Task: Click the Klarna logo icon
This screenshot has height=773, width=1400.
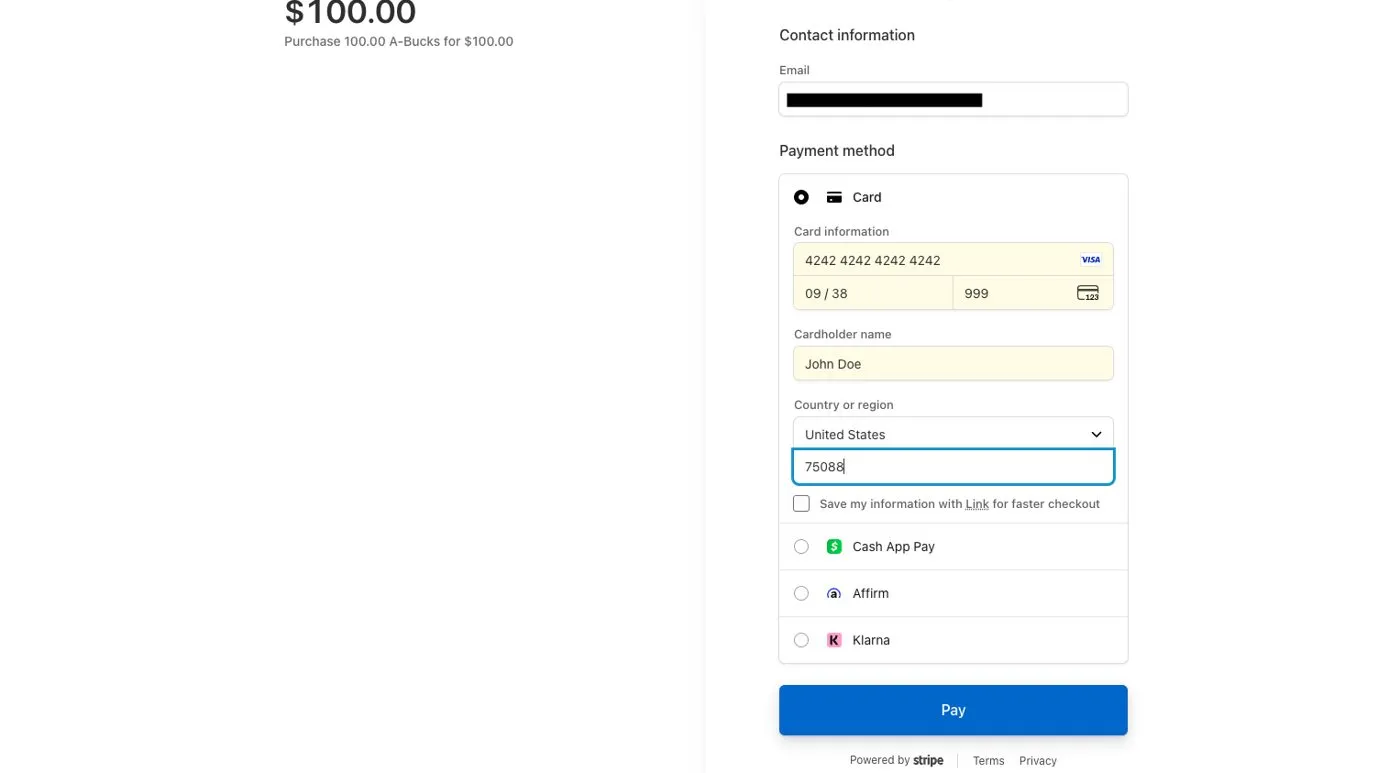Action: [834, 640]
